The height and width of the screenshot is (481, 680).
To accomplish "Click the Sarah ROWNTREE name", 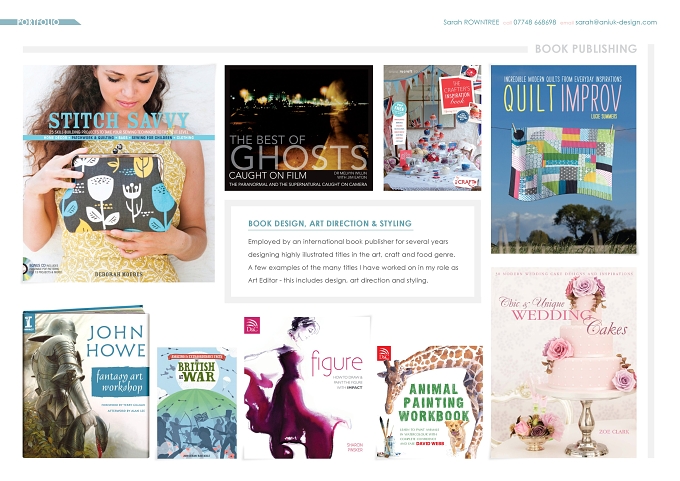I will coord(471,22).
